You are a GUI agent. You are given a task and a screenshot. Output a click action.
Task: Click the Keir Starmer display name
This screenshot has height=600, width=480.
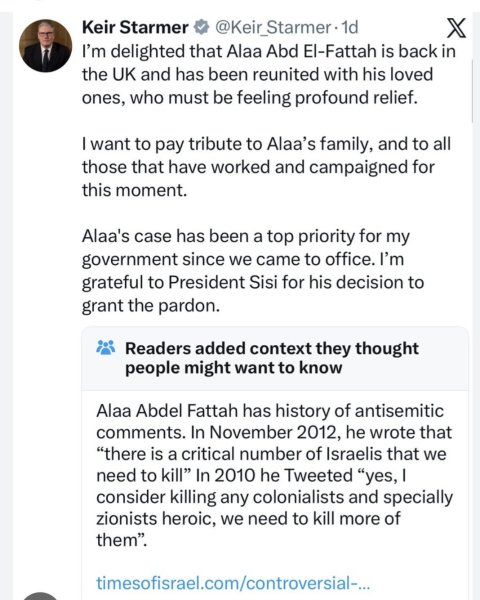tap(135, 28)
